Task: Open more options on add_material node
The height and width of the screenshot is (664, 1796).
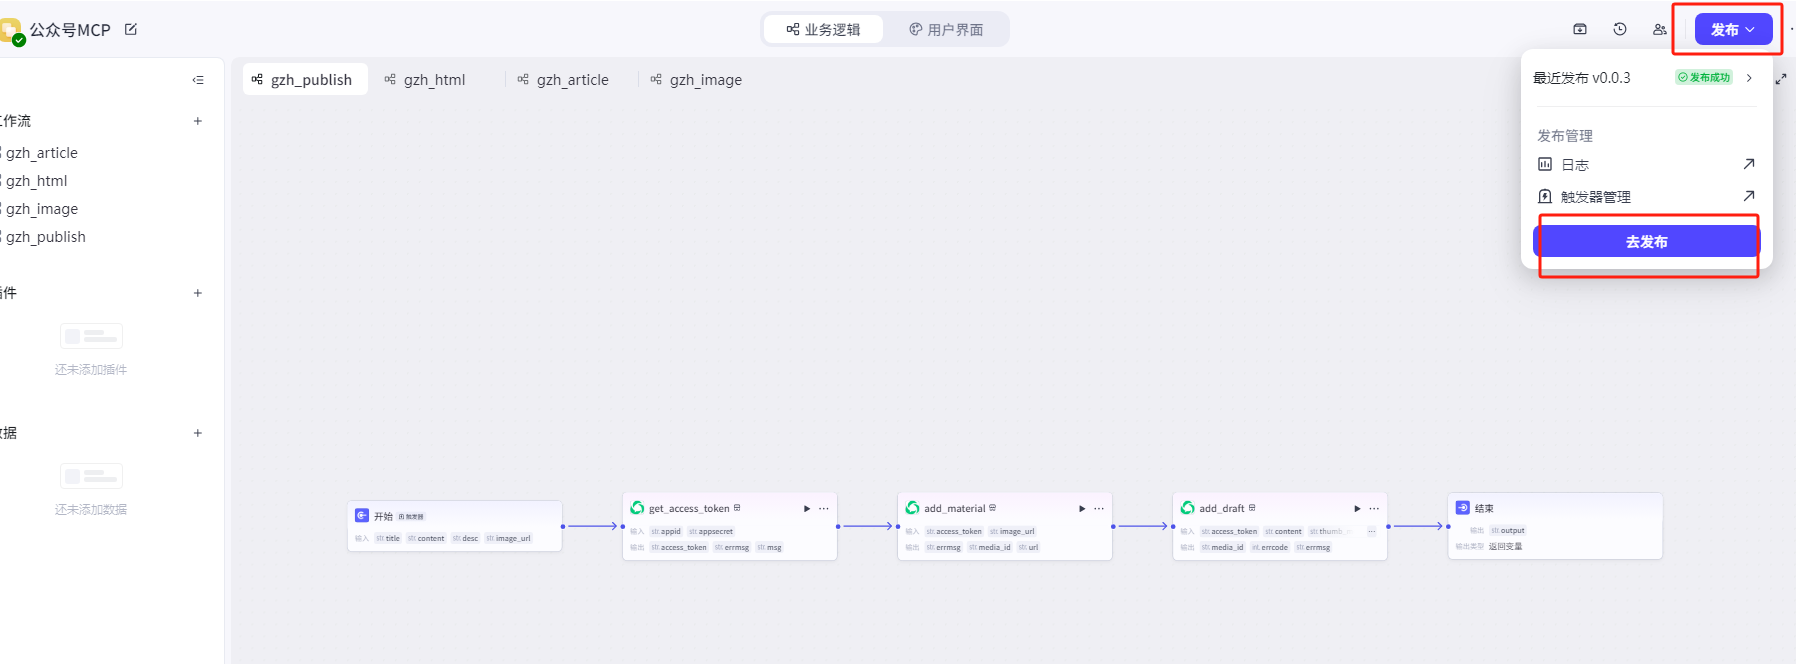Action: tap(1099, 509)
